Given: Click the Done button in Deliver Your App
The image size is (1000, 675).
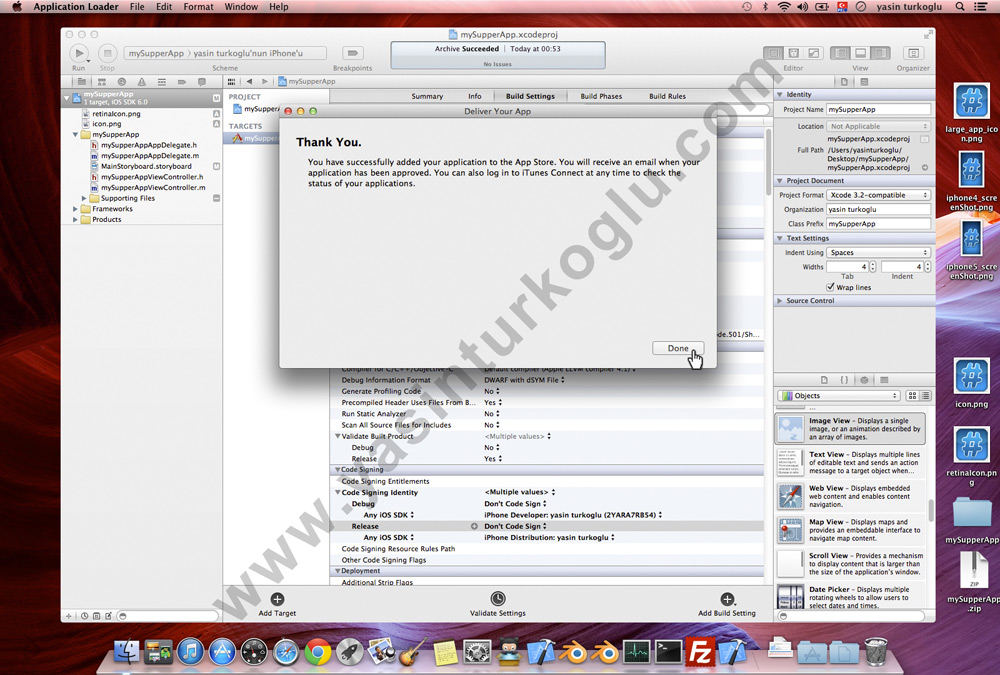Looking at the screenshot, I should [678, 348].
